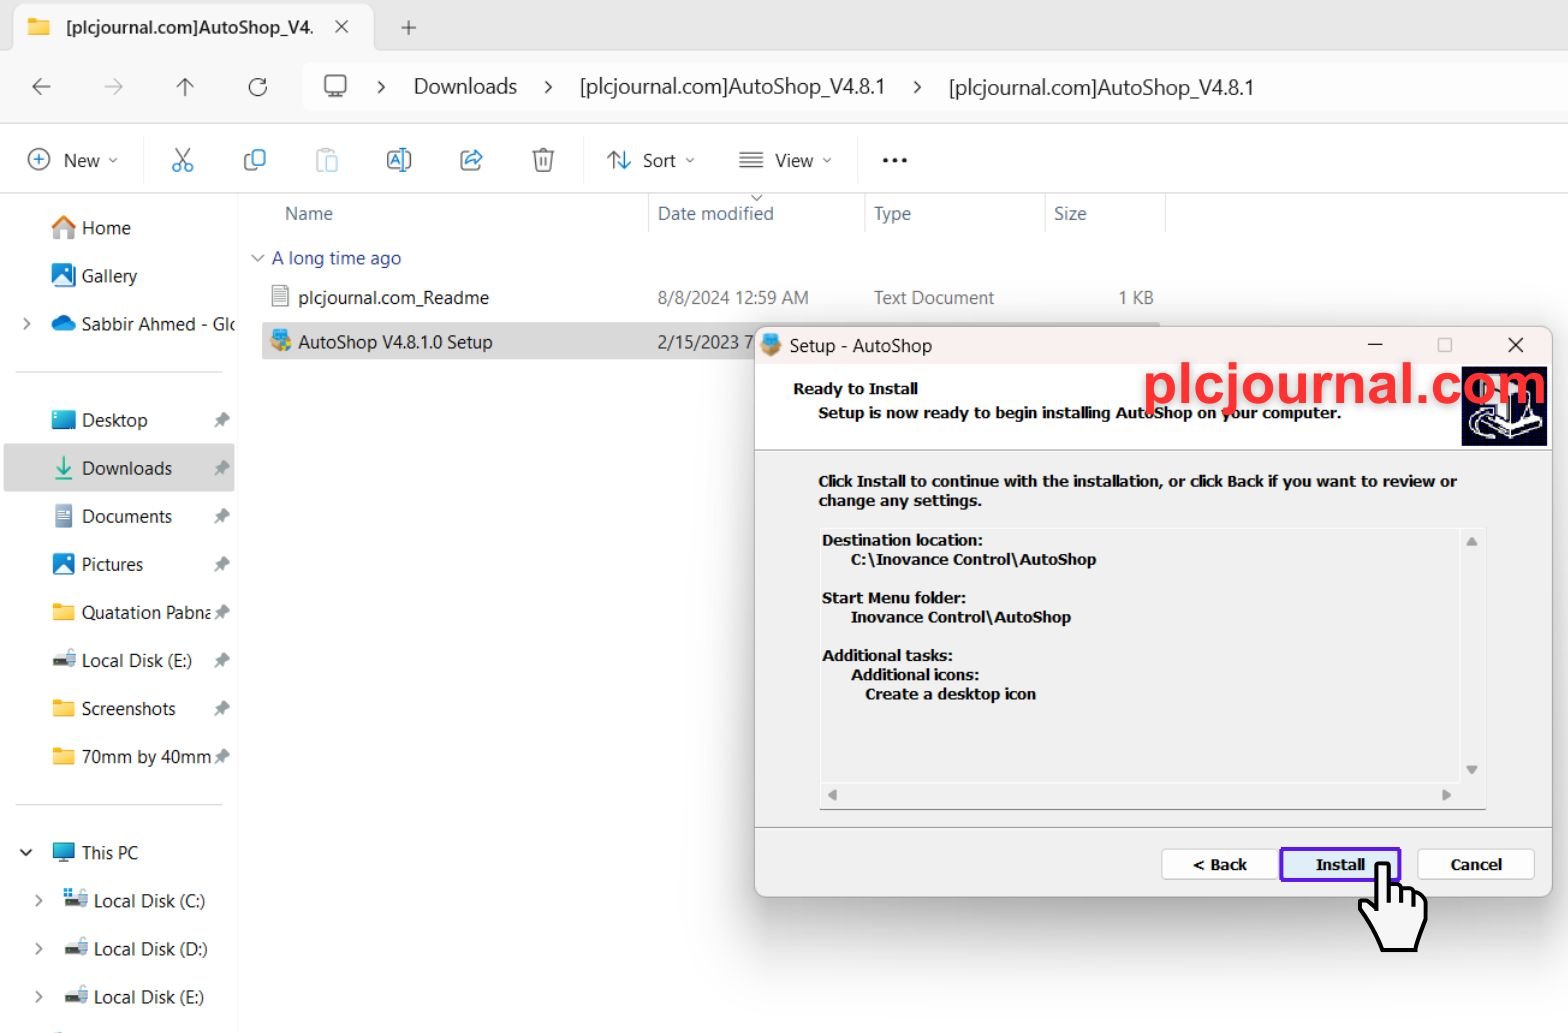Click the Copy icon in toolbar
The height and width of the screenshot is (1033, 1568).
point(255,160)
